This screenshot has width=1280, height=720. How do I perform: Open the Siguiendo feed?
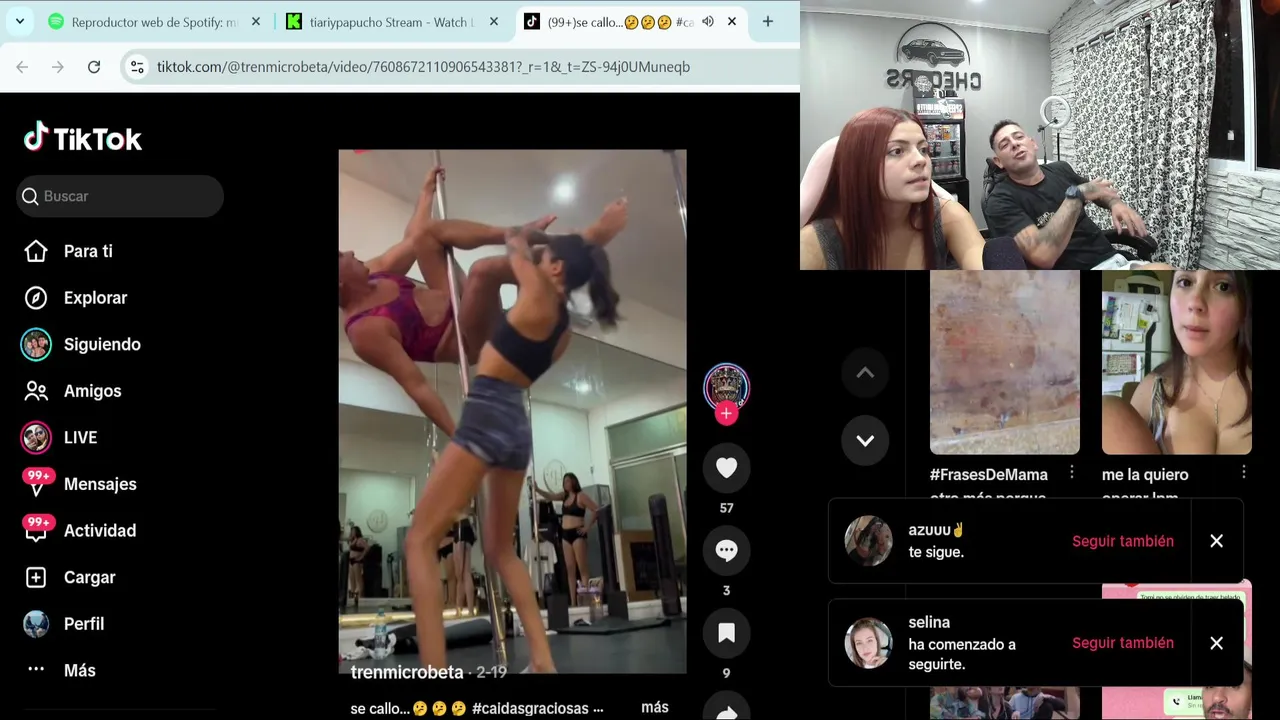point(102,344)
